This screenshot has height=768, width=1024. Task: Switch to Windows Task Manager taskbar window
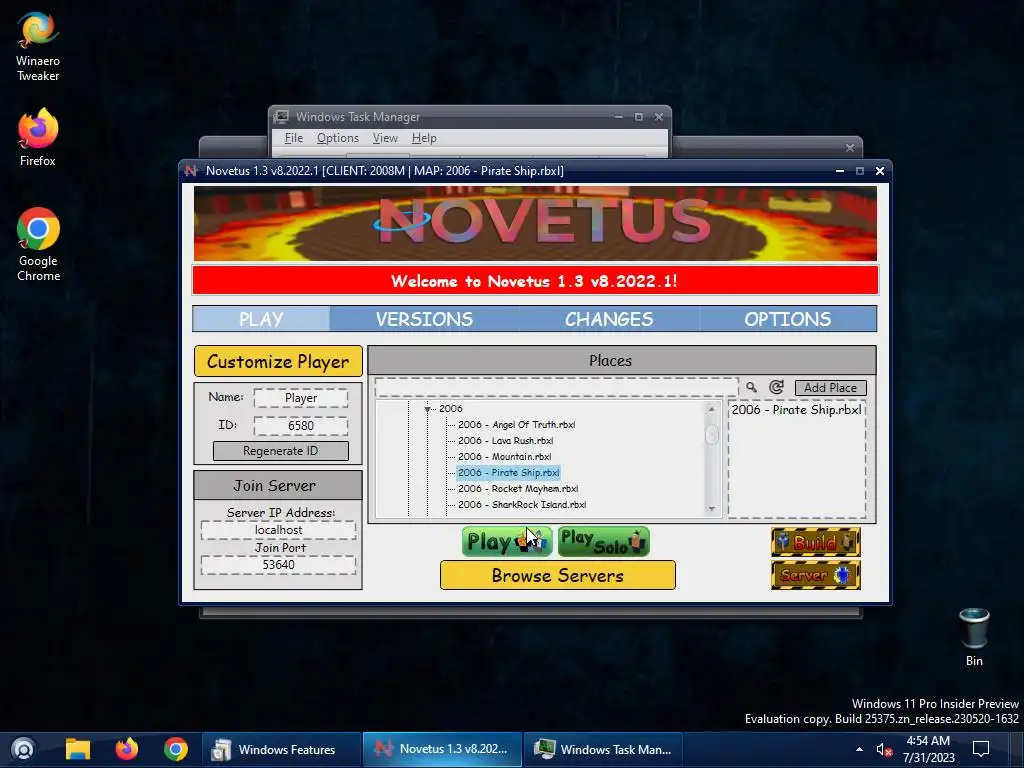tap(603, 749)
